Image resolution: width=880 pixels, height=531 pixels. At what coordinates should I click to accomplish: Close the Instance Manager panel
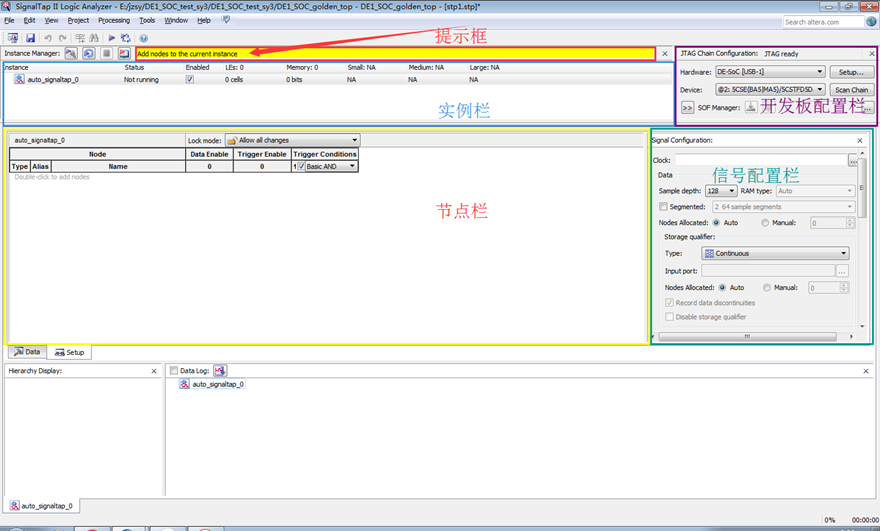[665, 53]
